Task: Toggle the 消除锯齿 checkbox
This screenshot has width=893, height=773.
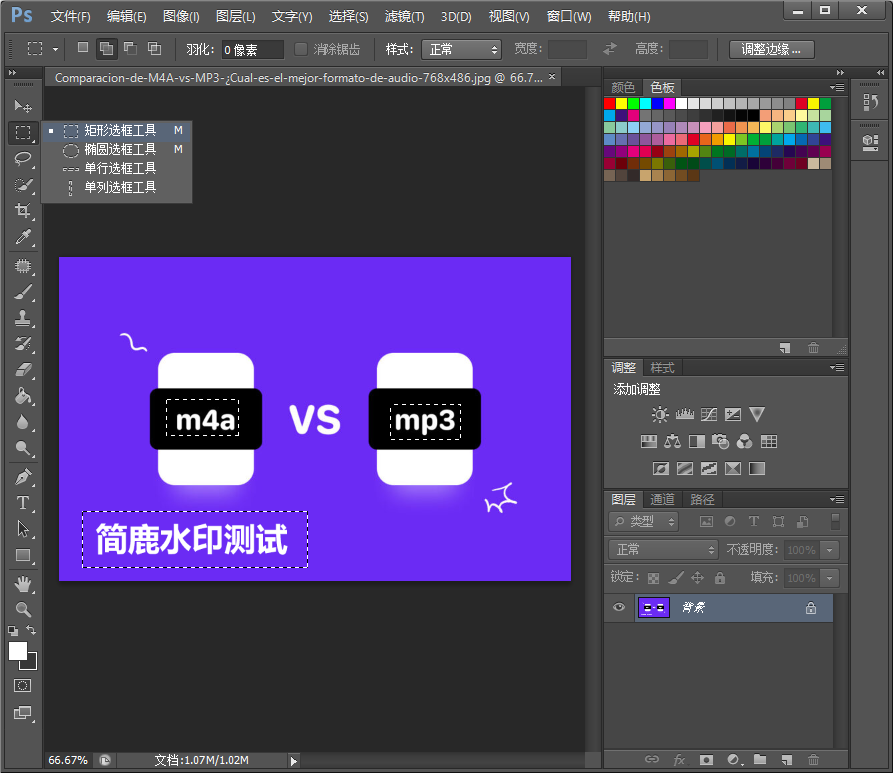Action: coord(301,49)
